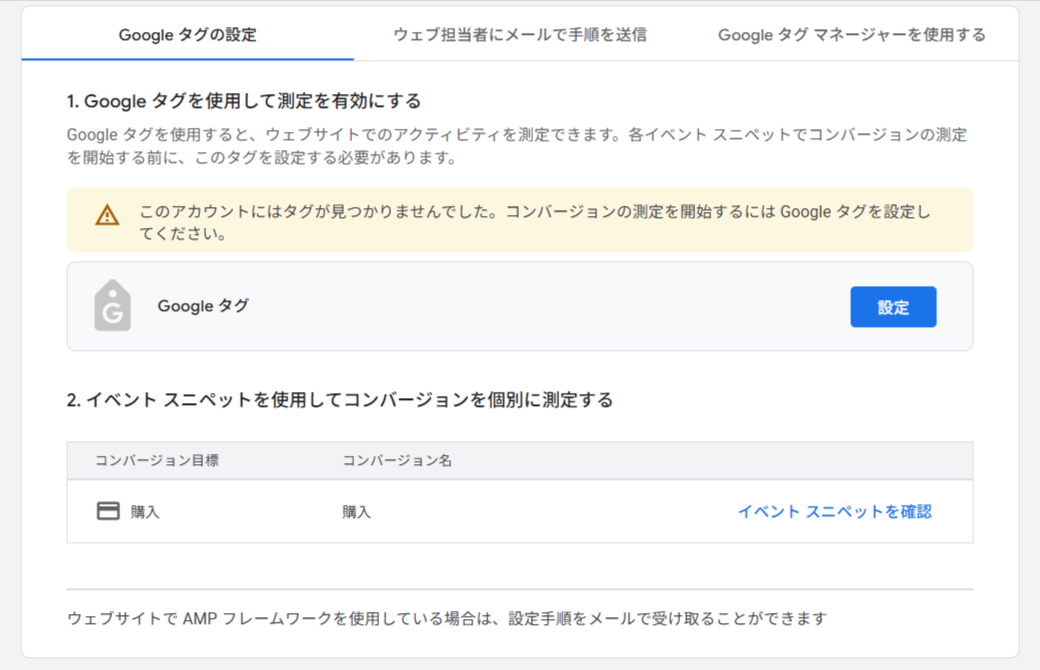Click the yellow warning triangle icon
Screen dimensions: 1040x670
tap(107, 215)
